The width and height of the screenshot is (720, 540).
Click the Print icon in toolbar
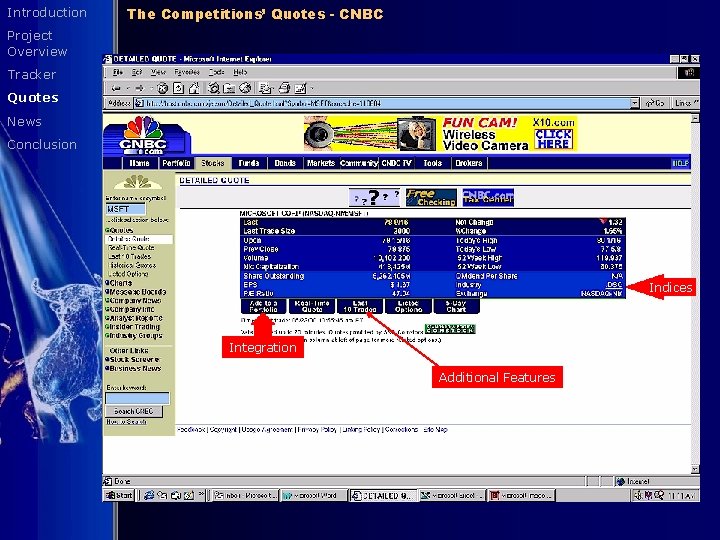(x=285, y=88)
